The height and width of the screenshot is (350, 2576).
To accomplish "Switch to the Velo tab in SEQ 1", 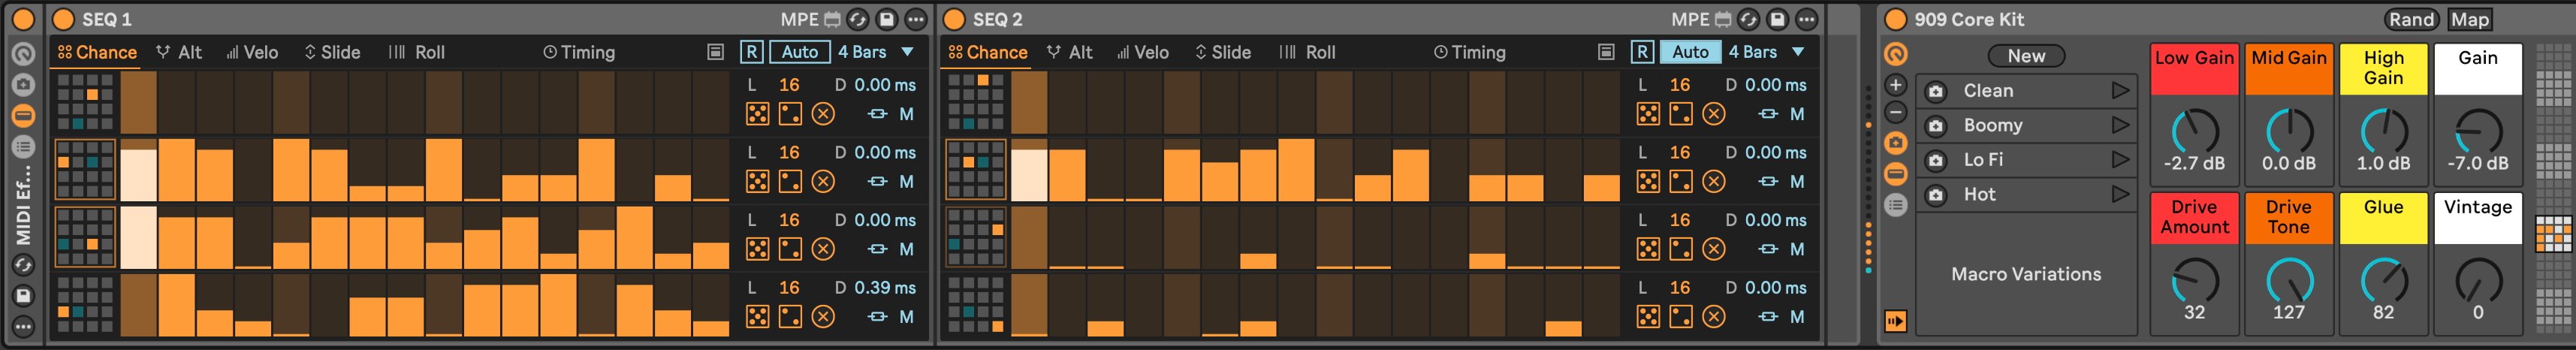I will pyautogui.click(x=252, y=52).
